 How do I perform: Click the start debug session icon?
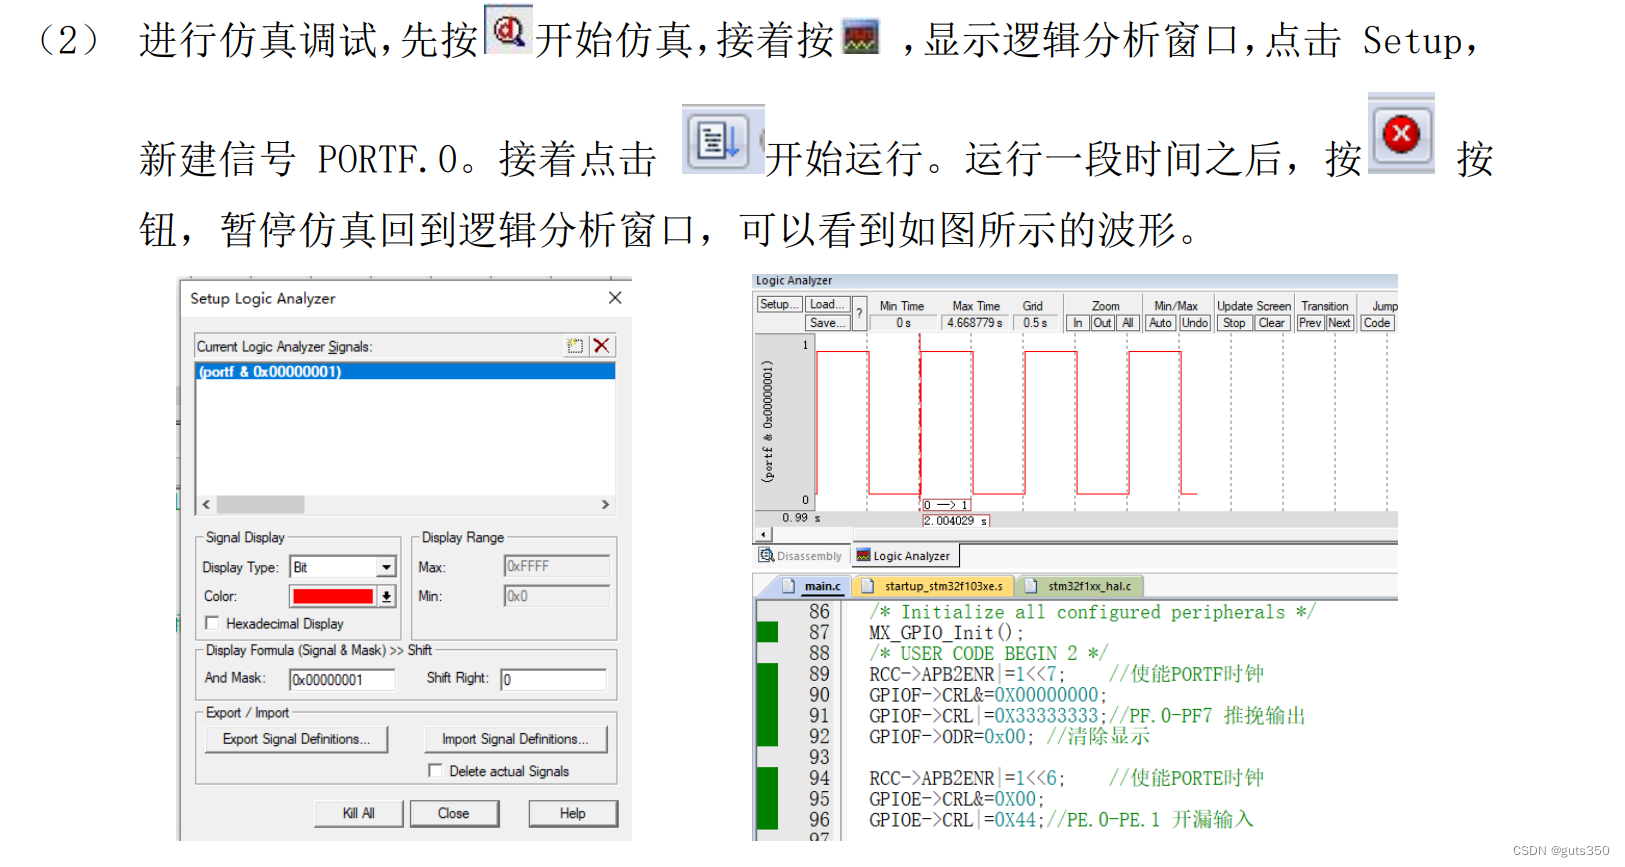coord(508,30)
